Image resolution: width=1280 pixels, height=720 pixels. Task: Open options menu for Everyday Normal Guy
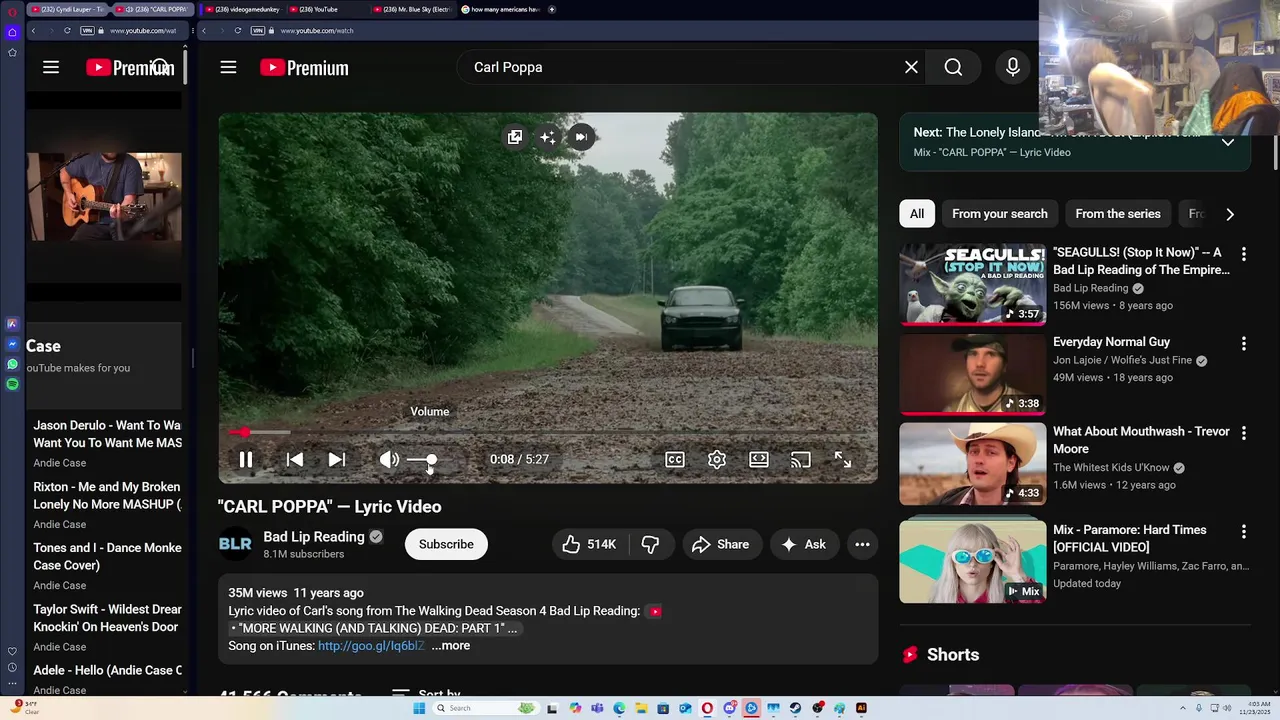1244,343
